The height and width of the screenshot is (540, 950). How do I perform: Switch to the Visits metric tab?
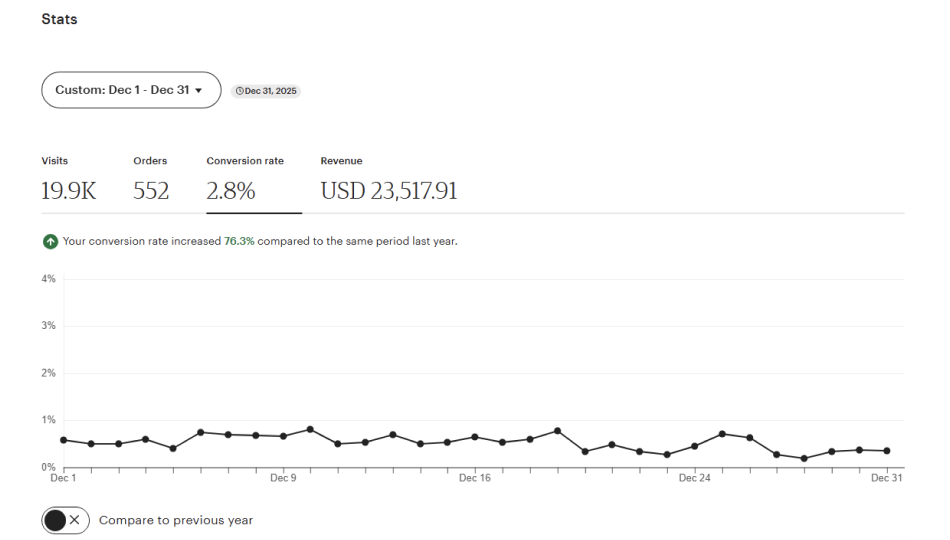[x=68, y=180]
